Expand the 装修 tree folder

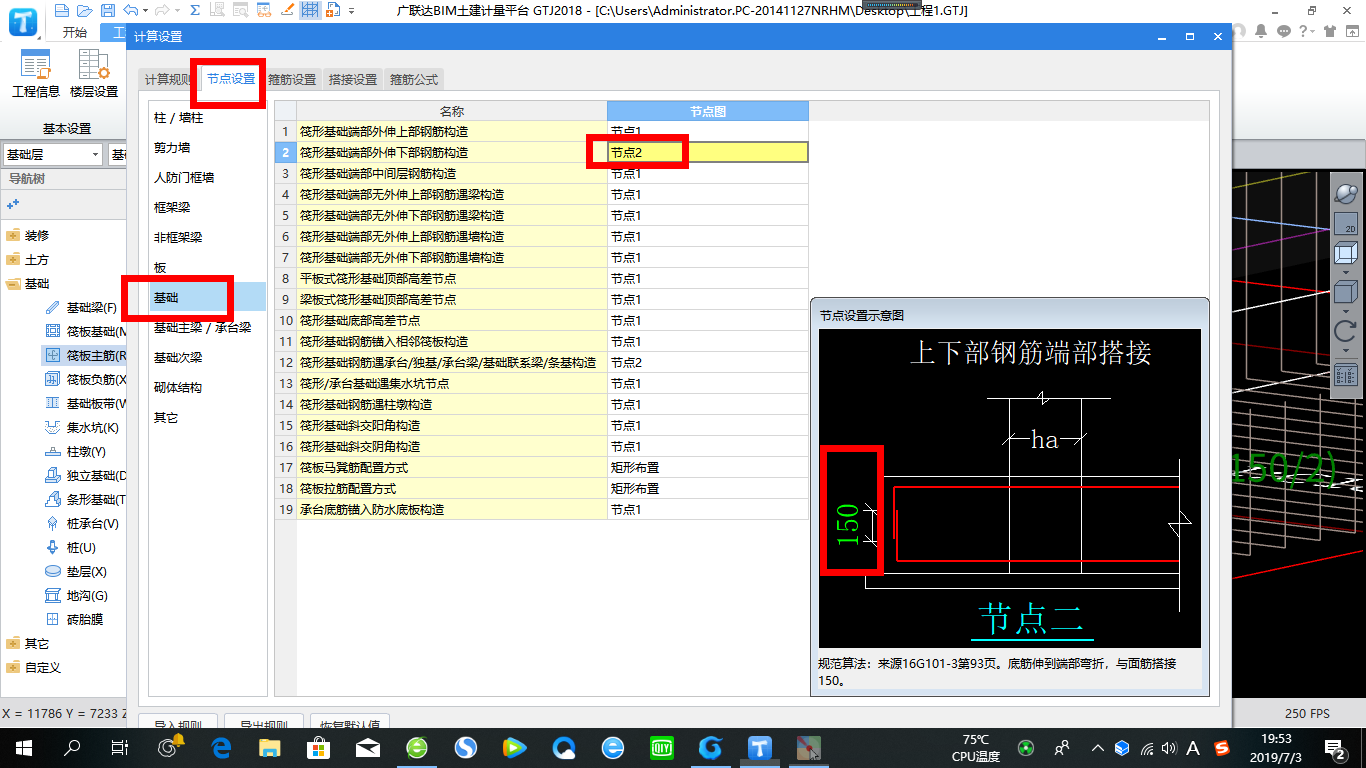tap(13, 236)
